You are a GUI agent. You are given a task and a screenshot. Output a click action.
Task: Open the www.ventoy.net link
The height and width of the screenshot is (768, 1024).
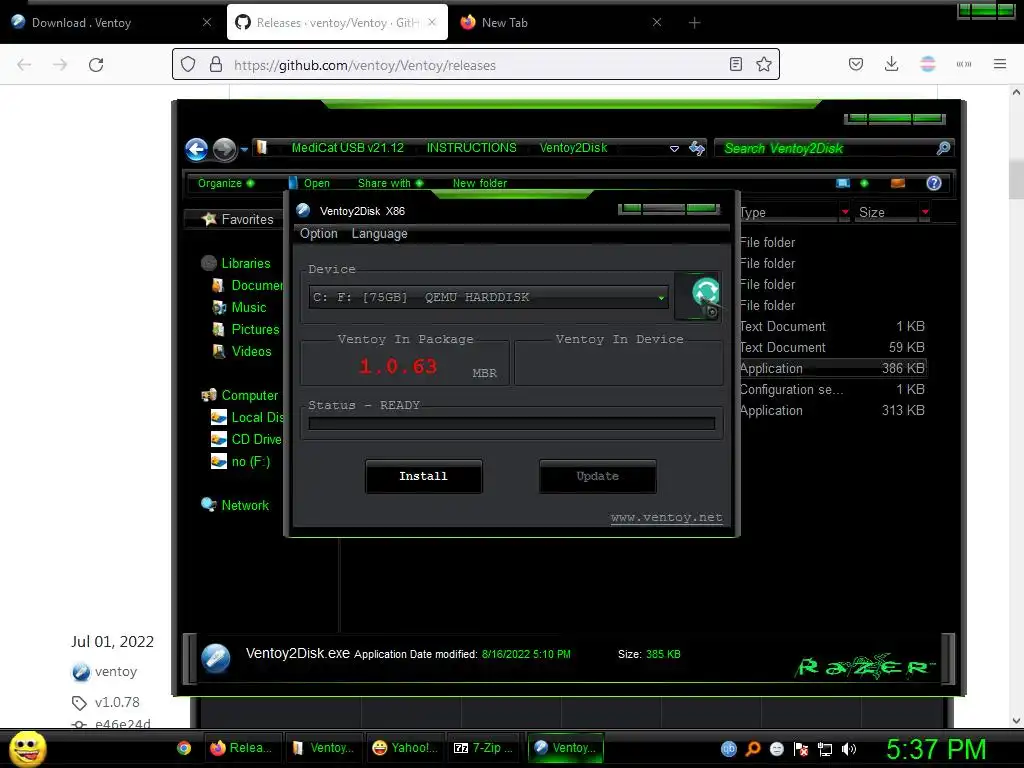click(x=667, y=517)
